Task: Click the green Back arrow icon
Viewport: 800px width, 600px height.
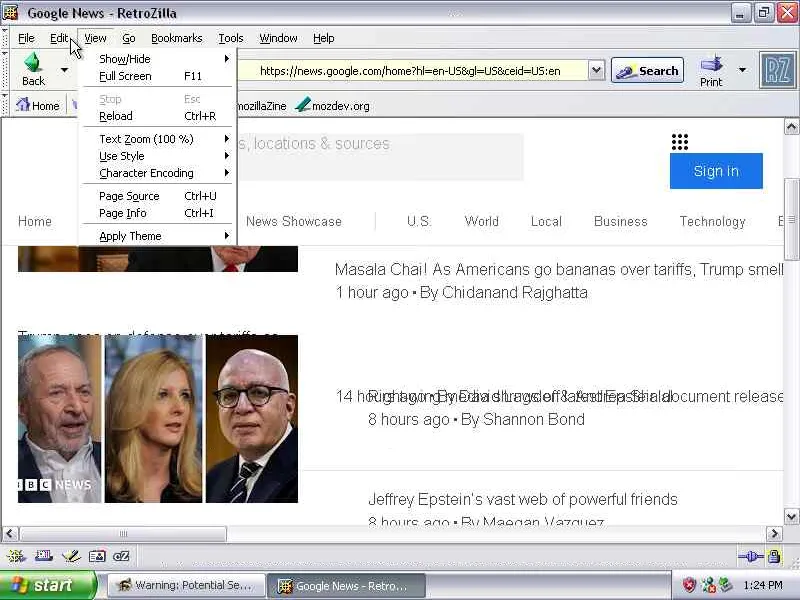Action: click(x=33, y=62)
